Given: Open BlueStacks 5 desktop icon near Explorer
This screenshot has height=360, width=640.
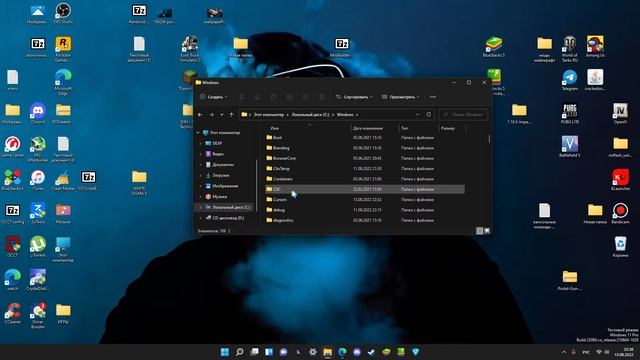Looking at the screenshot, I should pos(494,47).
